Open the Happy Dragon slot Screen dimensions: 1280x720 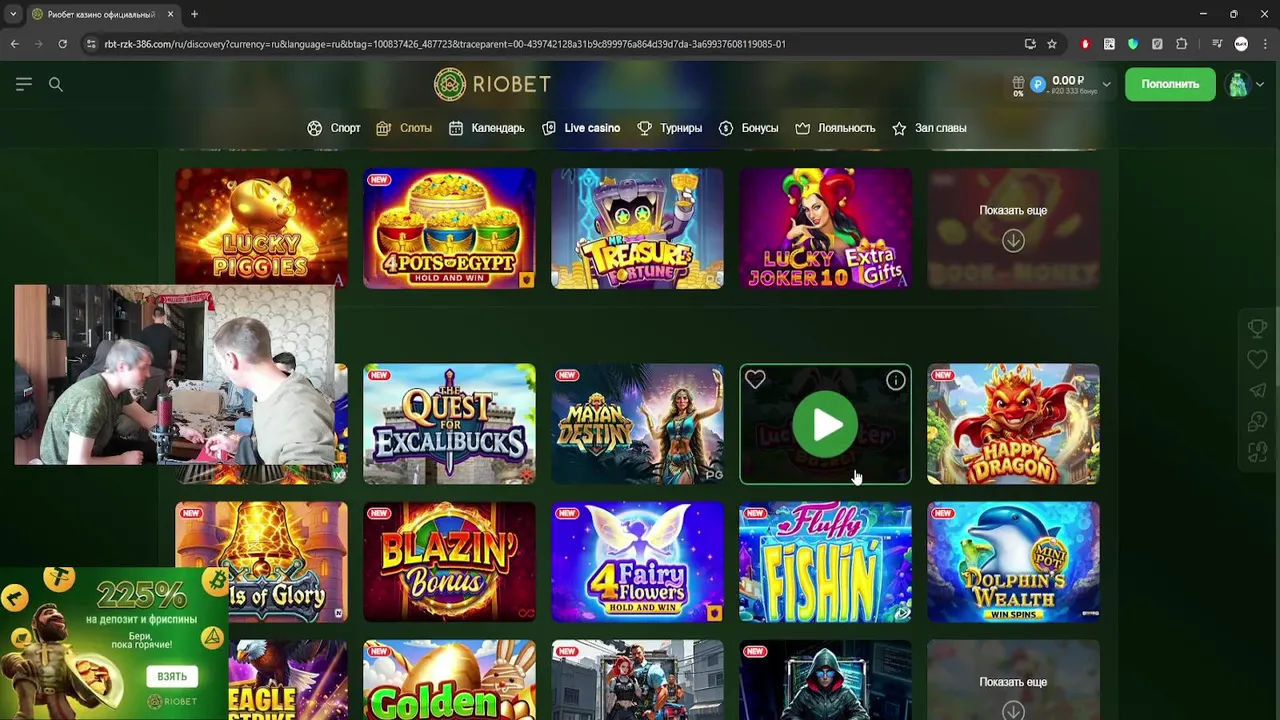(1013, 424)
